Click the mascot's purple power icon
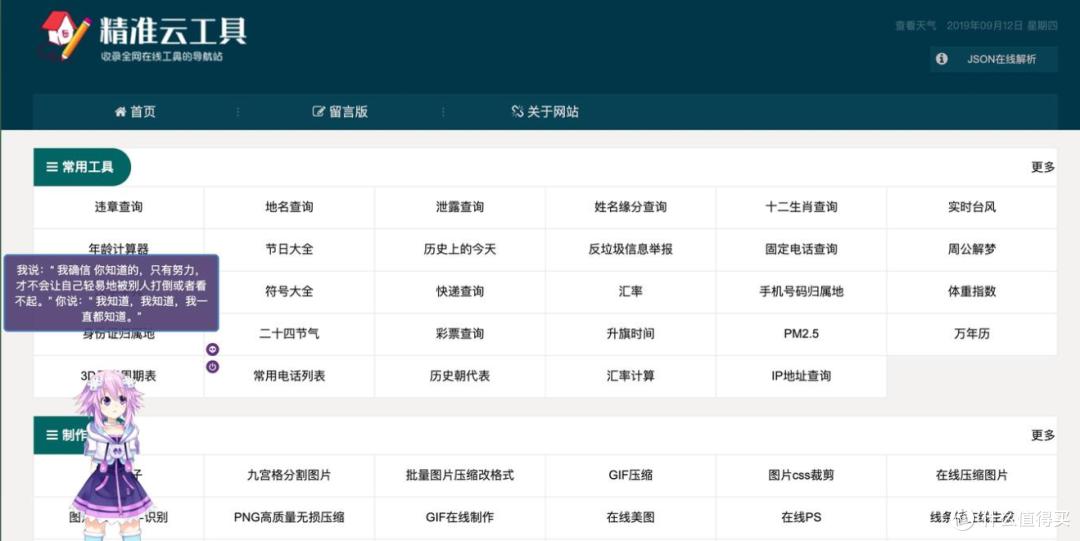Viewport: 1080px width, 541px height. [212, 367]
